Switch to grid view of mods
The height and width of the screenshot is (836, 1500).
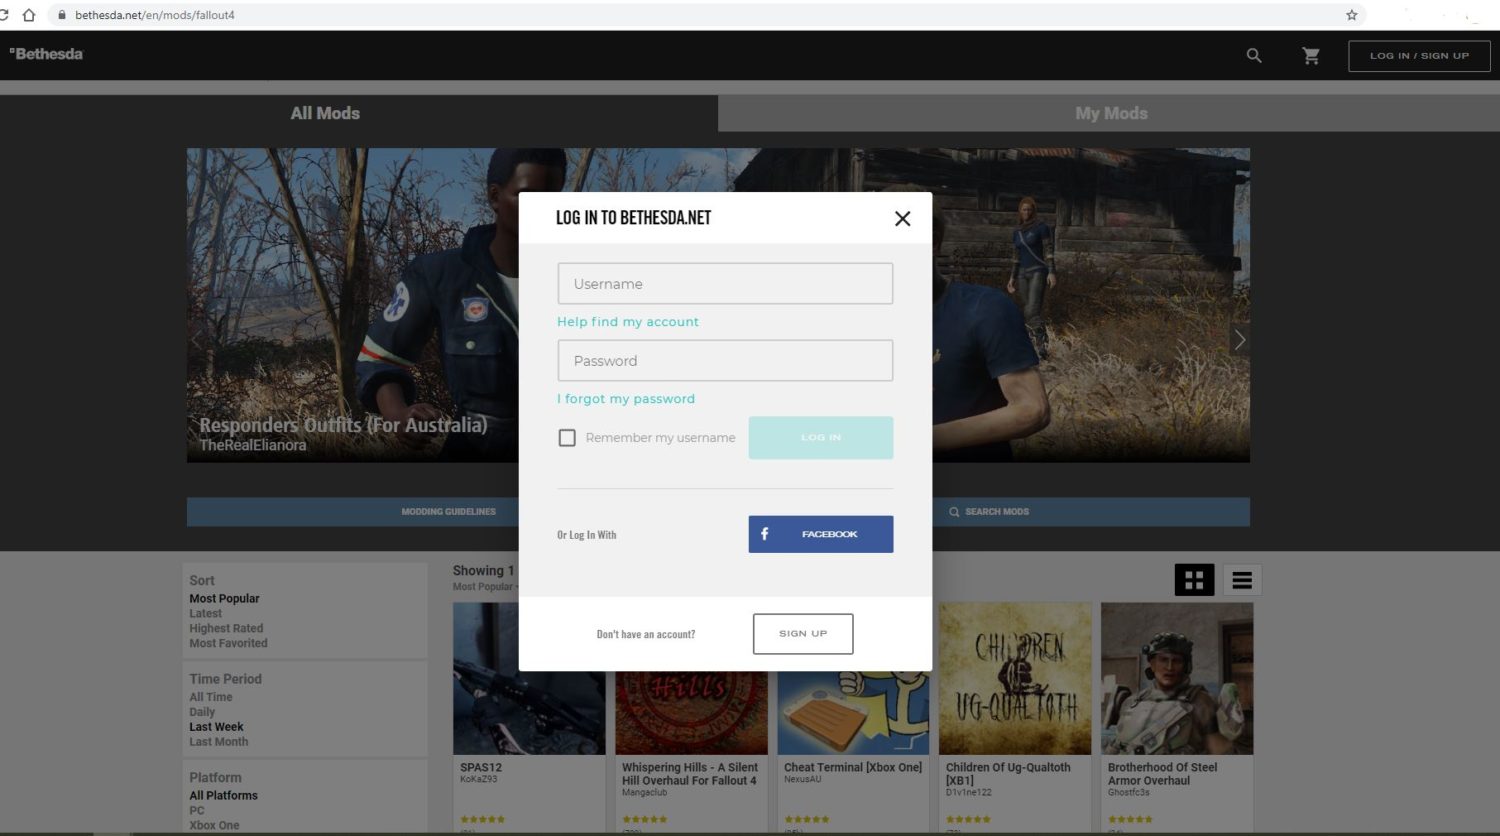point(1194,580)
